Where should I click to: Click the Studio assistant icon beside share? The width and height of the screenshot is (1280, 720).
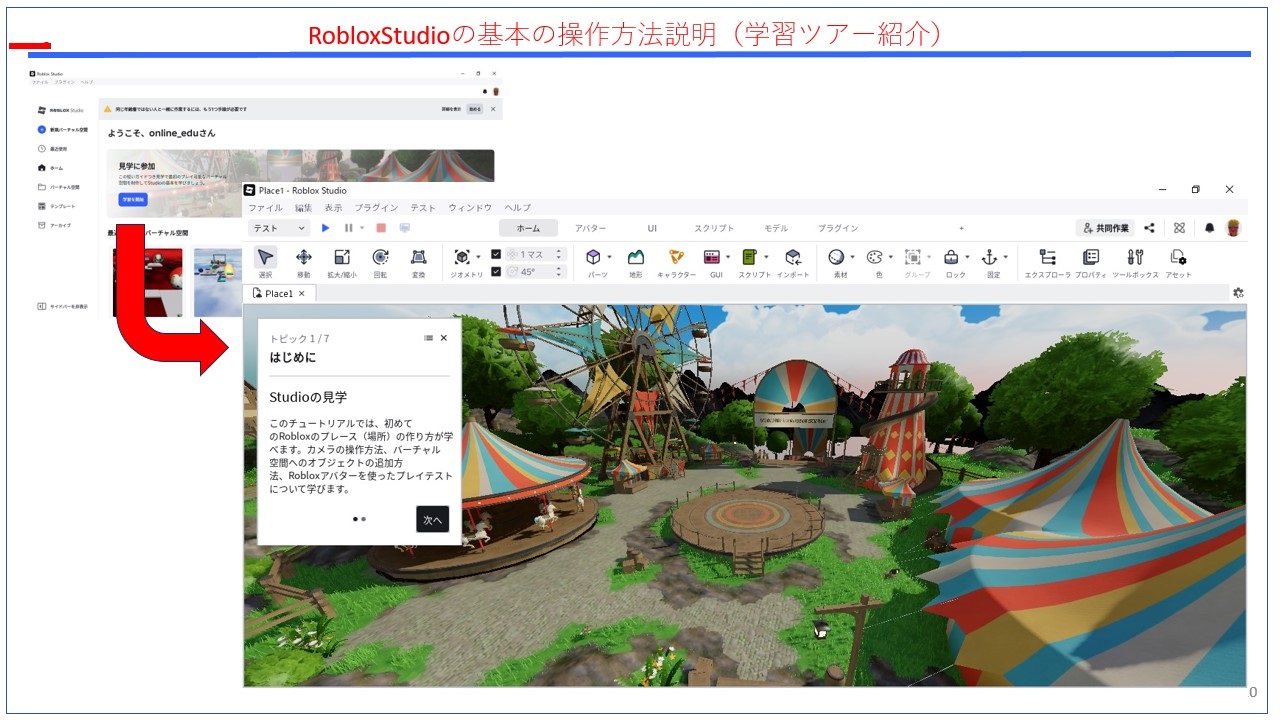click(1180, 228)
